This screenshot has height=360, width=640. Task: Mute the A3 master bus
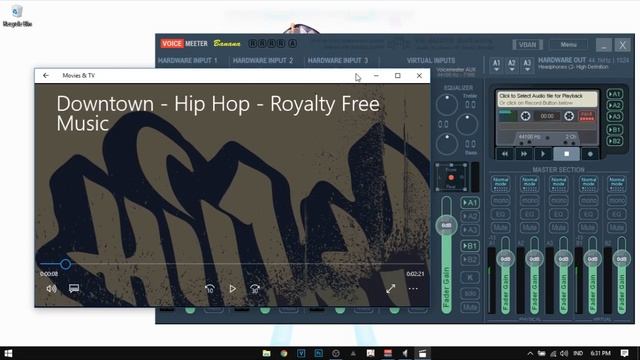pyautogui.click(x=558, y=227)
